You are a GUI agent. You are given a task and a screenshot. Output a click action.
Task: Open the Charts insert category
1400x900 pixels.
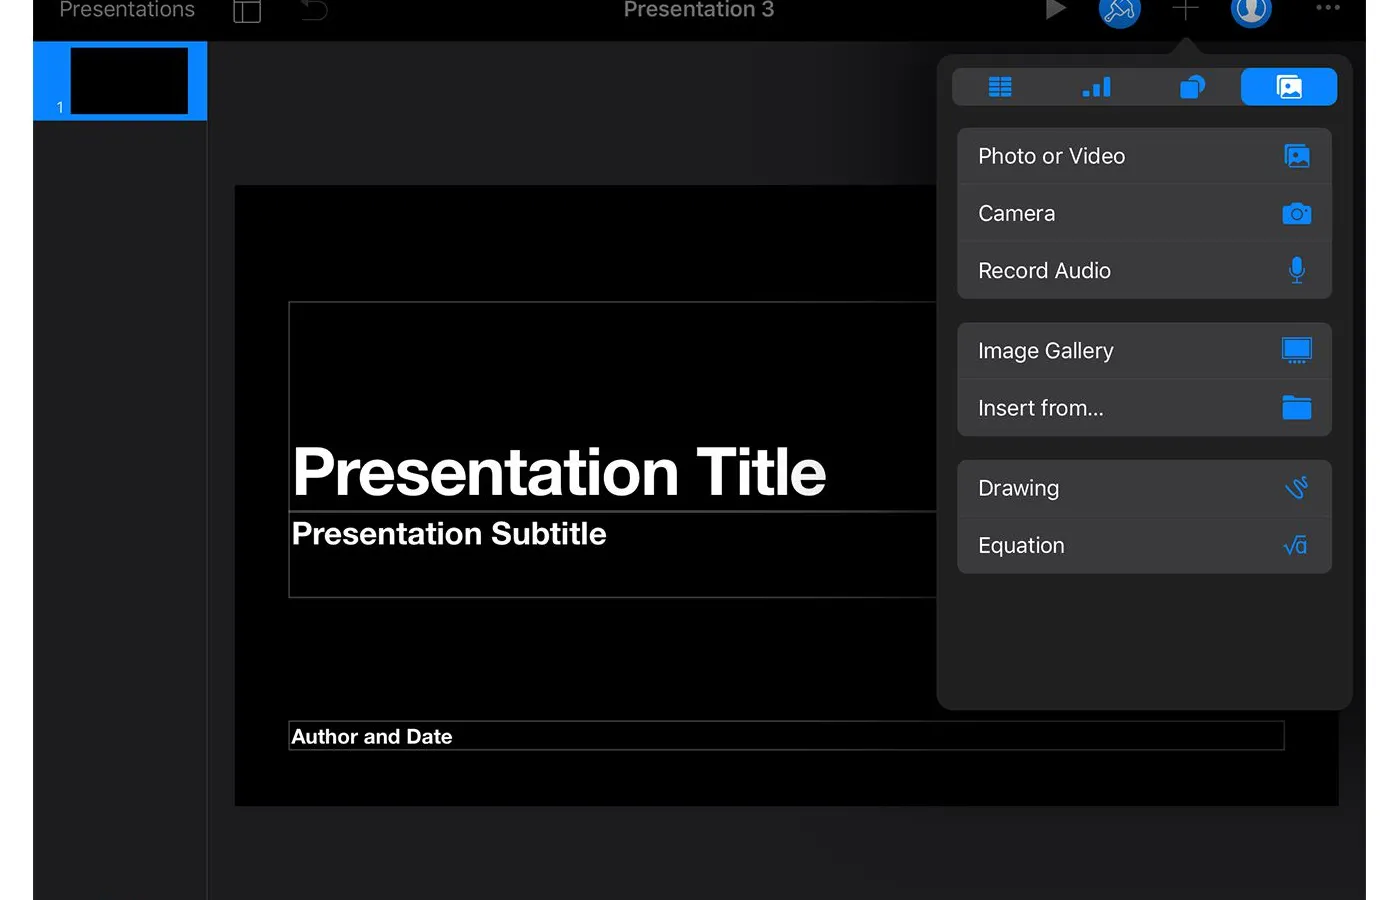tap(1096, 87)
